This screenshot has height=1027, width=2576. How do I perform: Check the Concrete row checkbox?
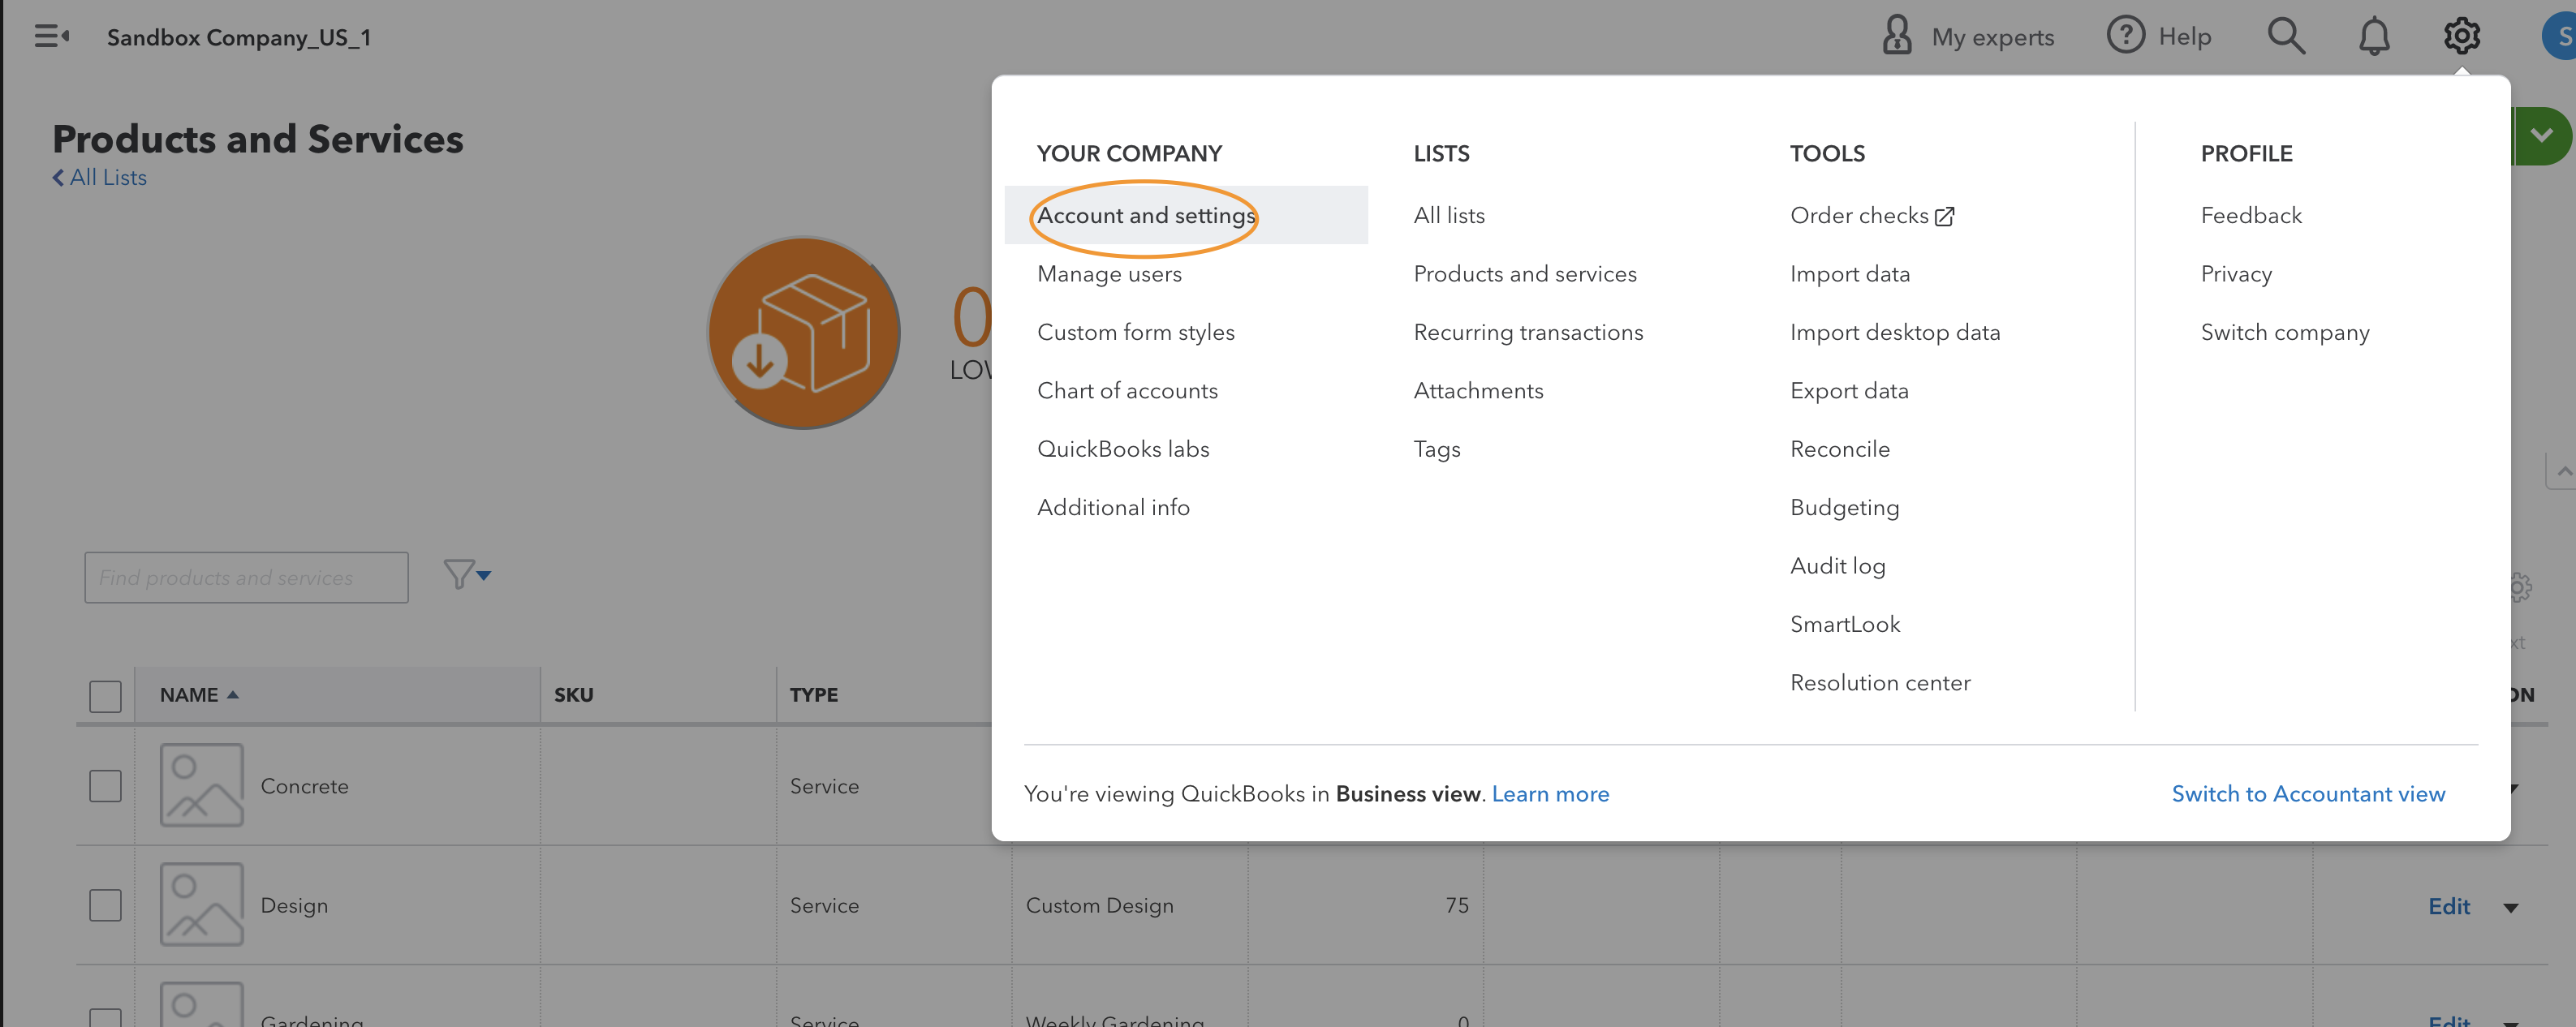pyautogui.click(x=105, y=786)
